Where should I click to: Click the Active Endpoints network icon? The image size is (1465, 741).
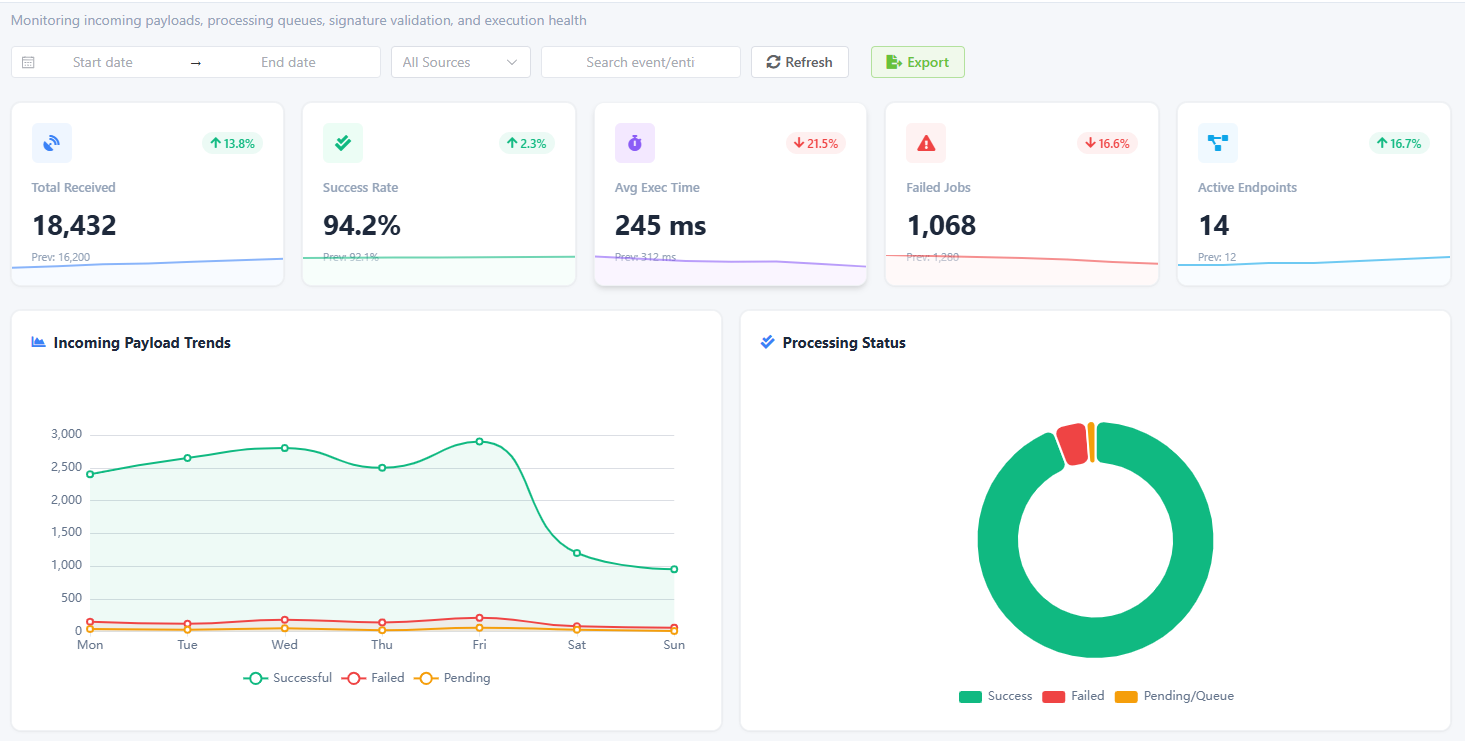point(1218,143)
